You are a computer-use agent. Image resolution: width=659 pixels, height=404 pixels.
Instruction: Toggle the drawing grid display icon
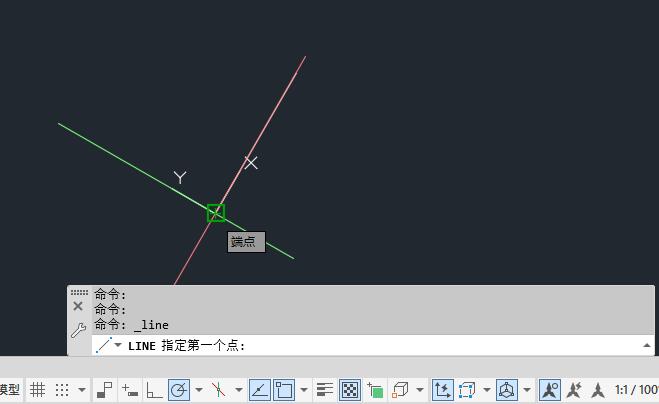[x=37, y=390]
